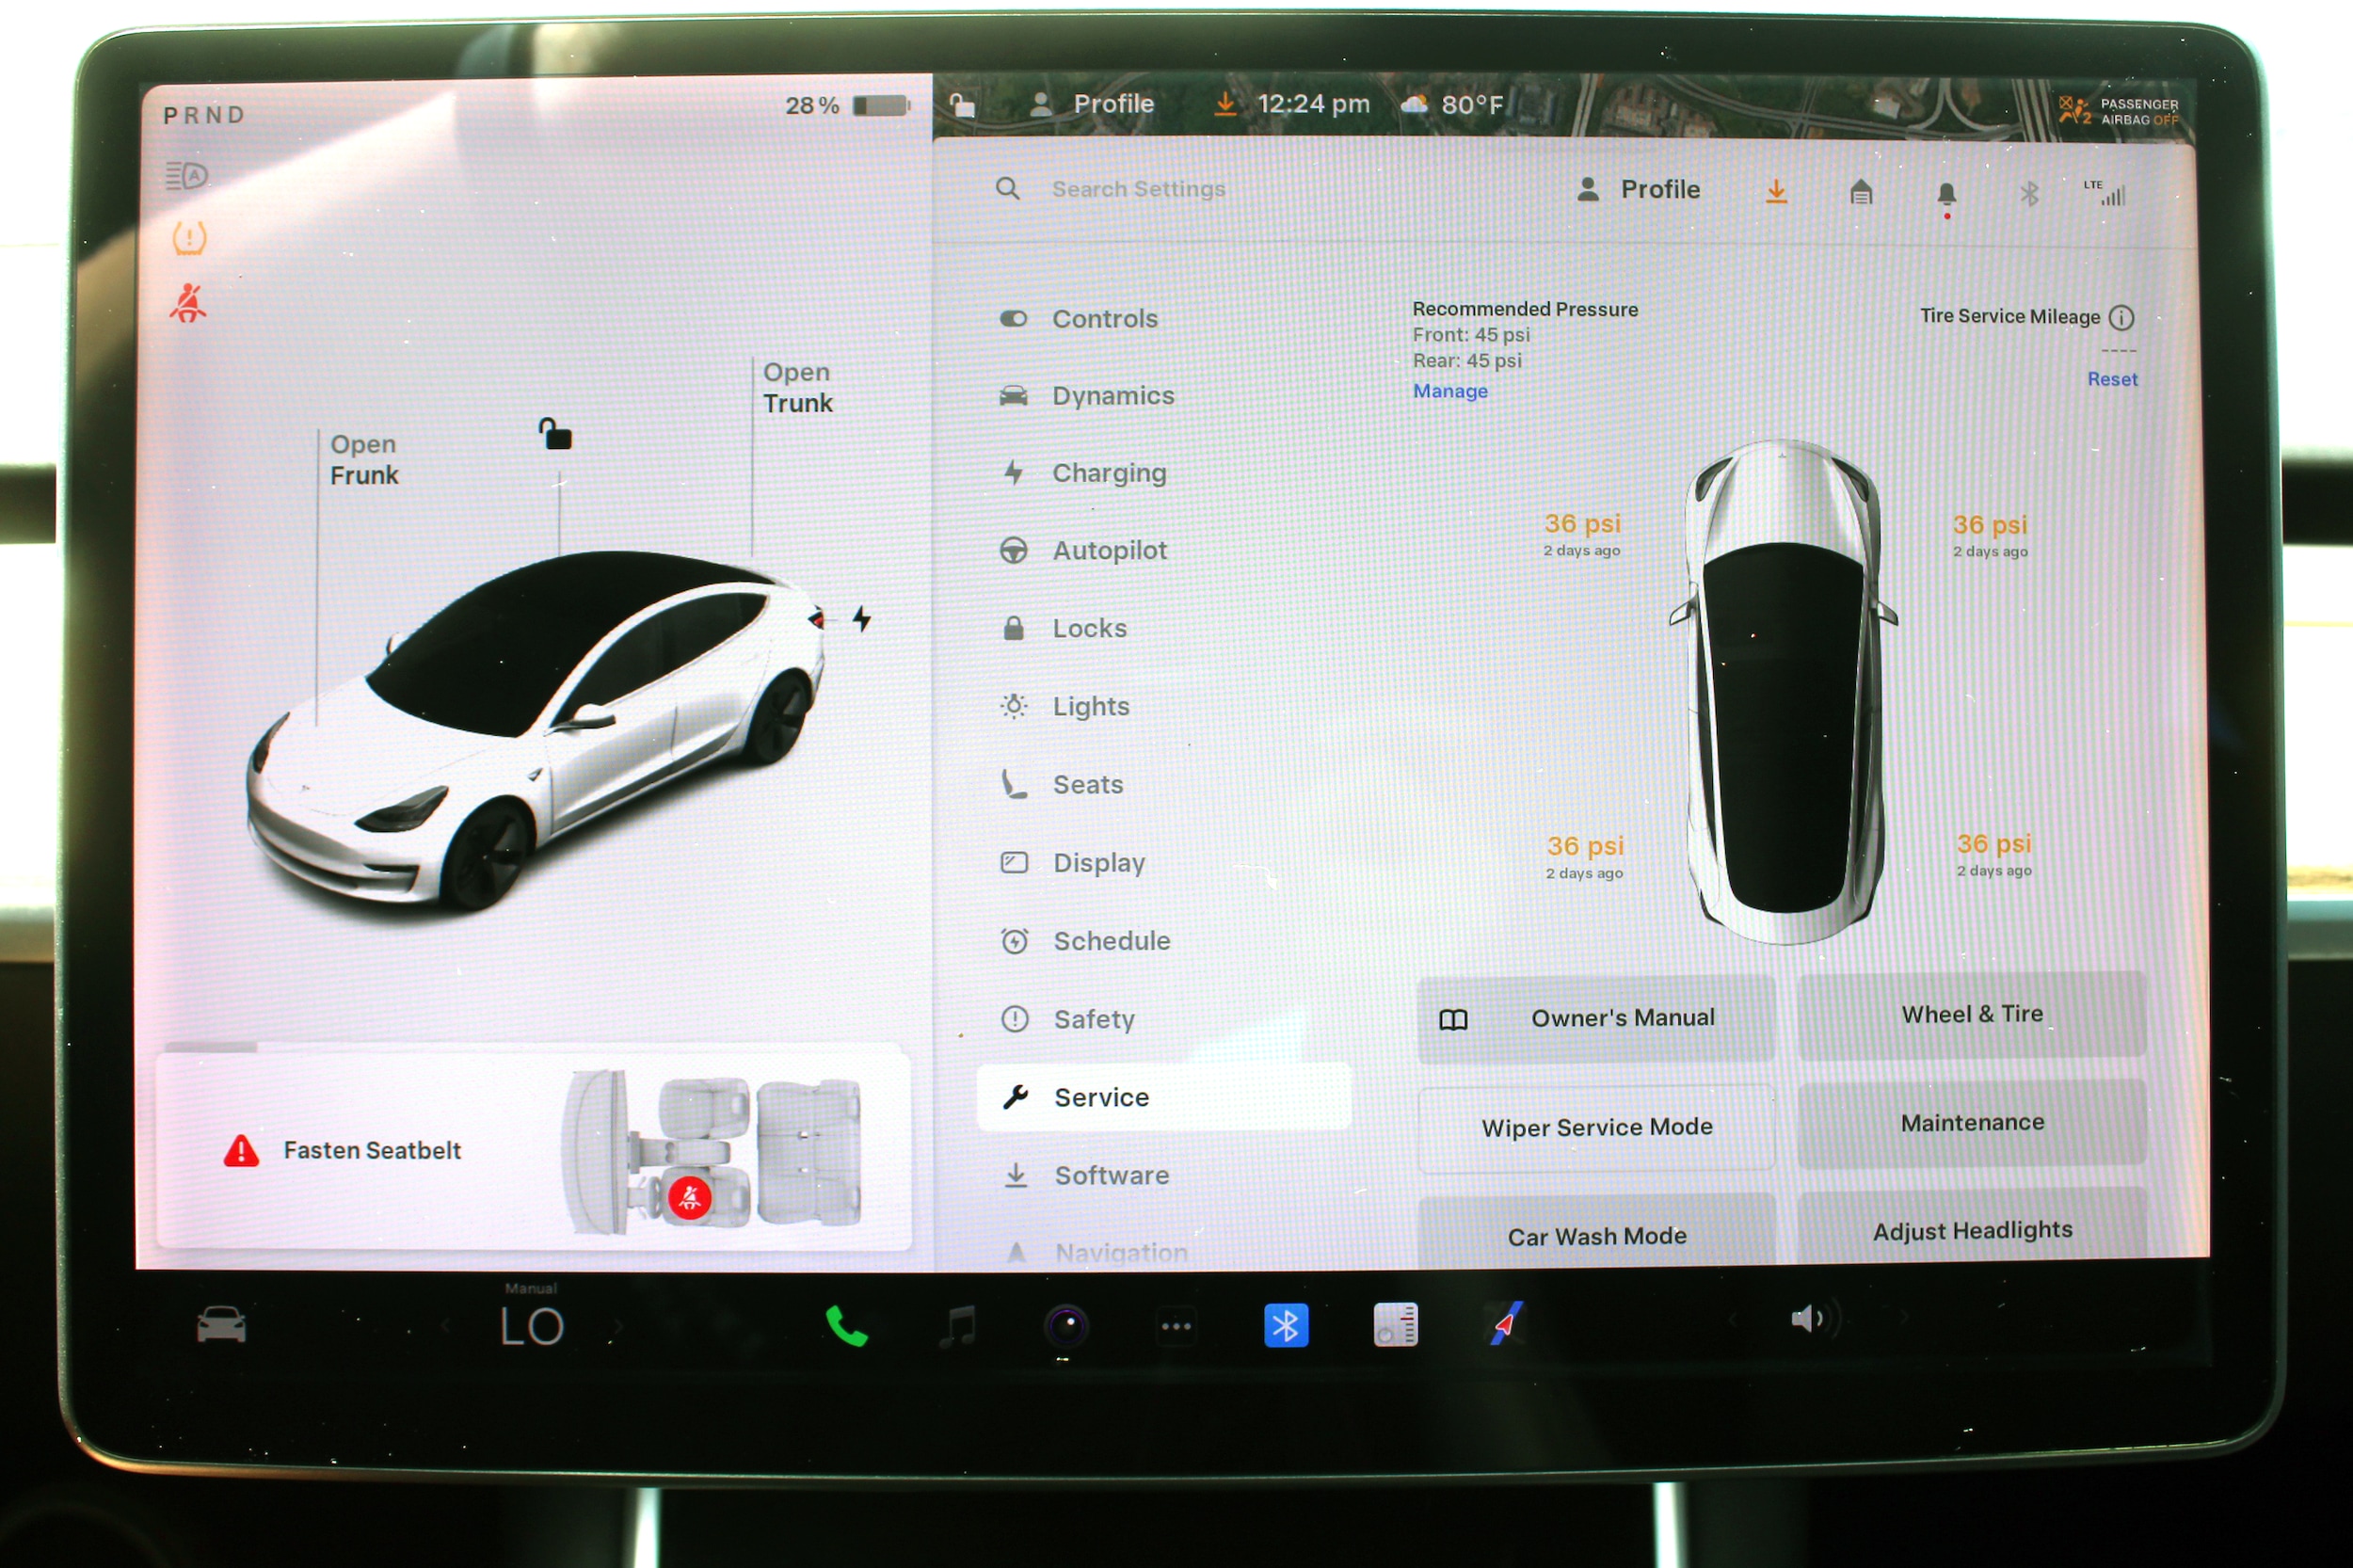Image resolution: width=2353 pixels, height=1568 pixels.
Task: Tap the LO manual temperature setting
Action: point(532,1327)
